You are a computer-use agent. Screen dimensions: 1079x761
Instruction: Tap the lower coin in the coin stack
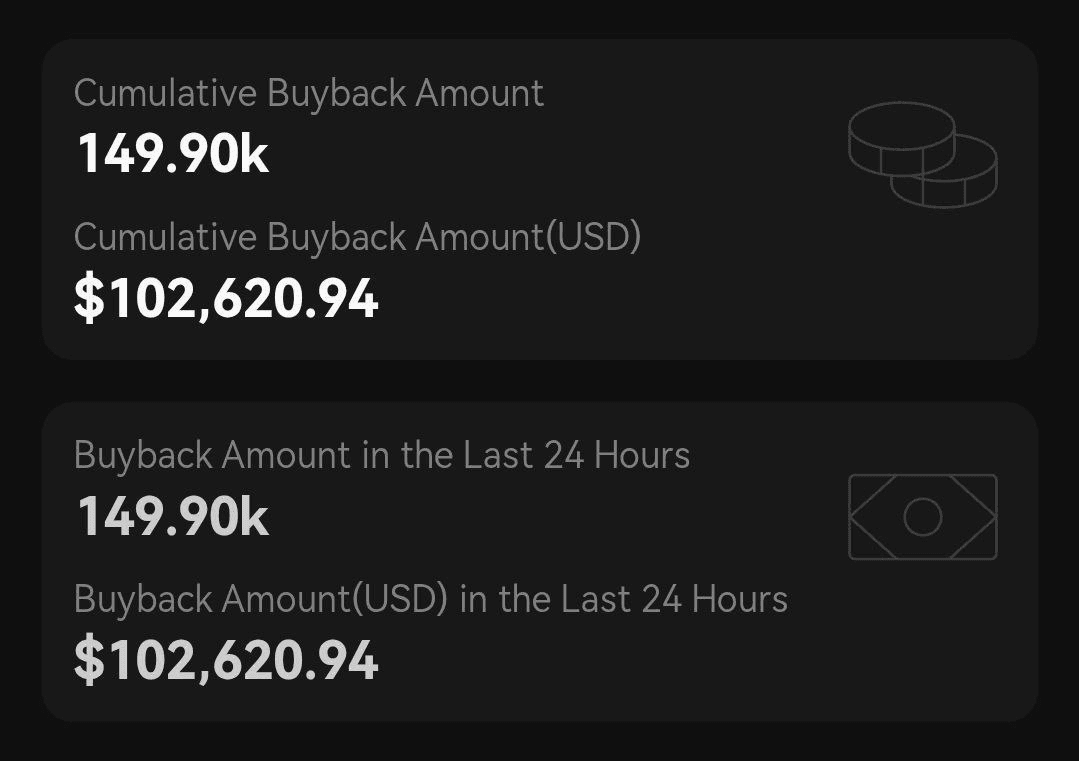955,185
